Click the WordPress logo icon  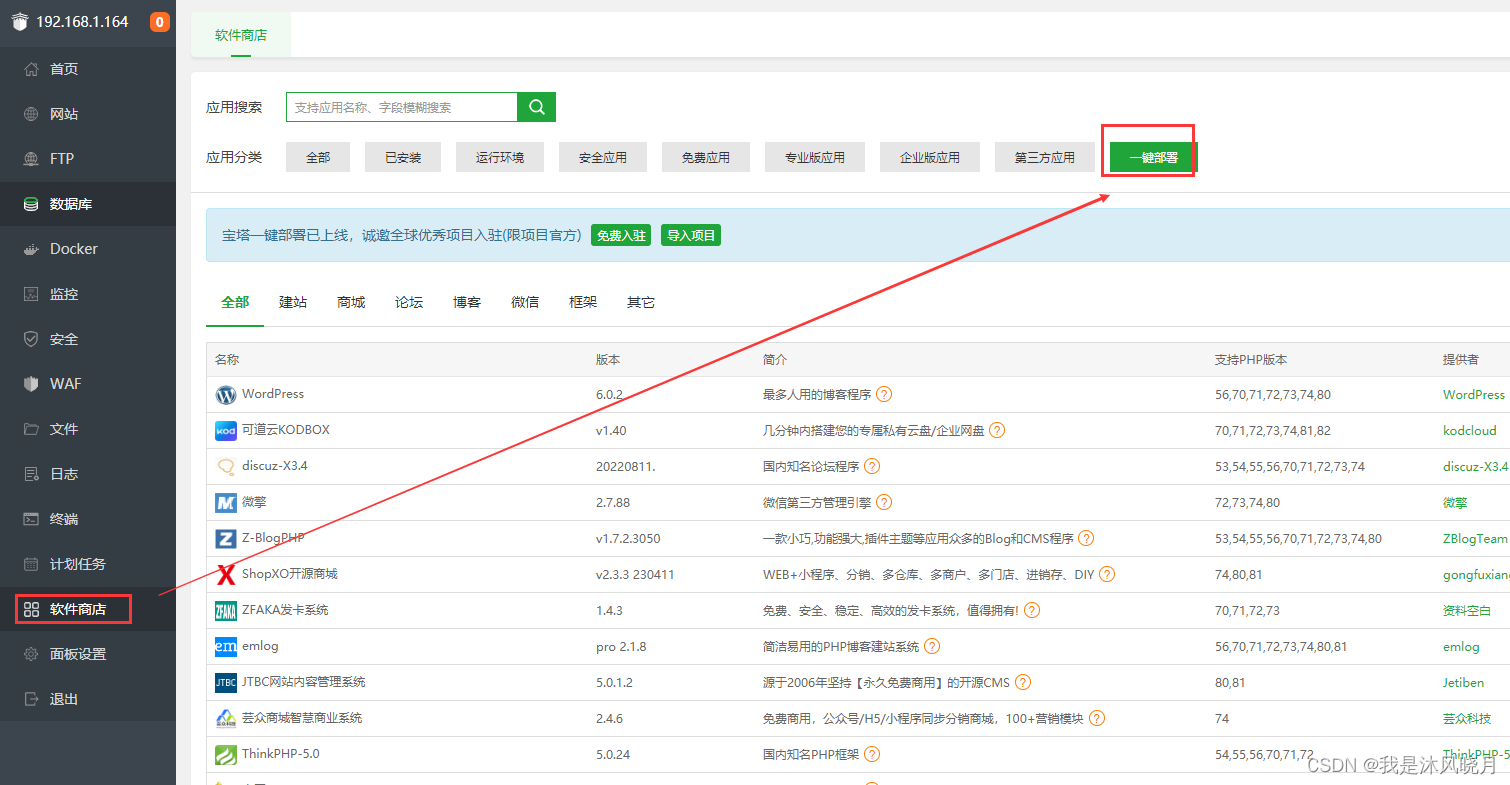pos(226,395)
